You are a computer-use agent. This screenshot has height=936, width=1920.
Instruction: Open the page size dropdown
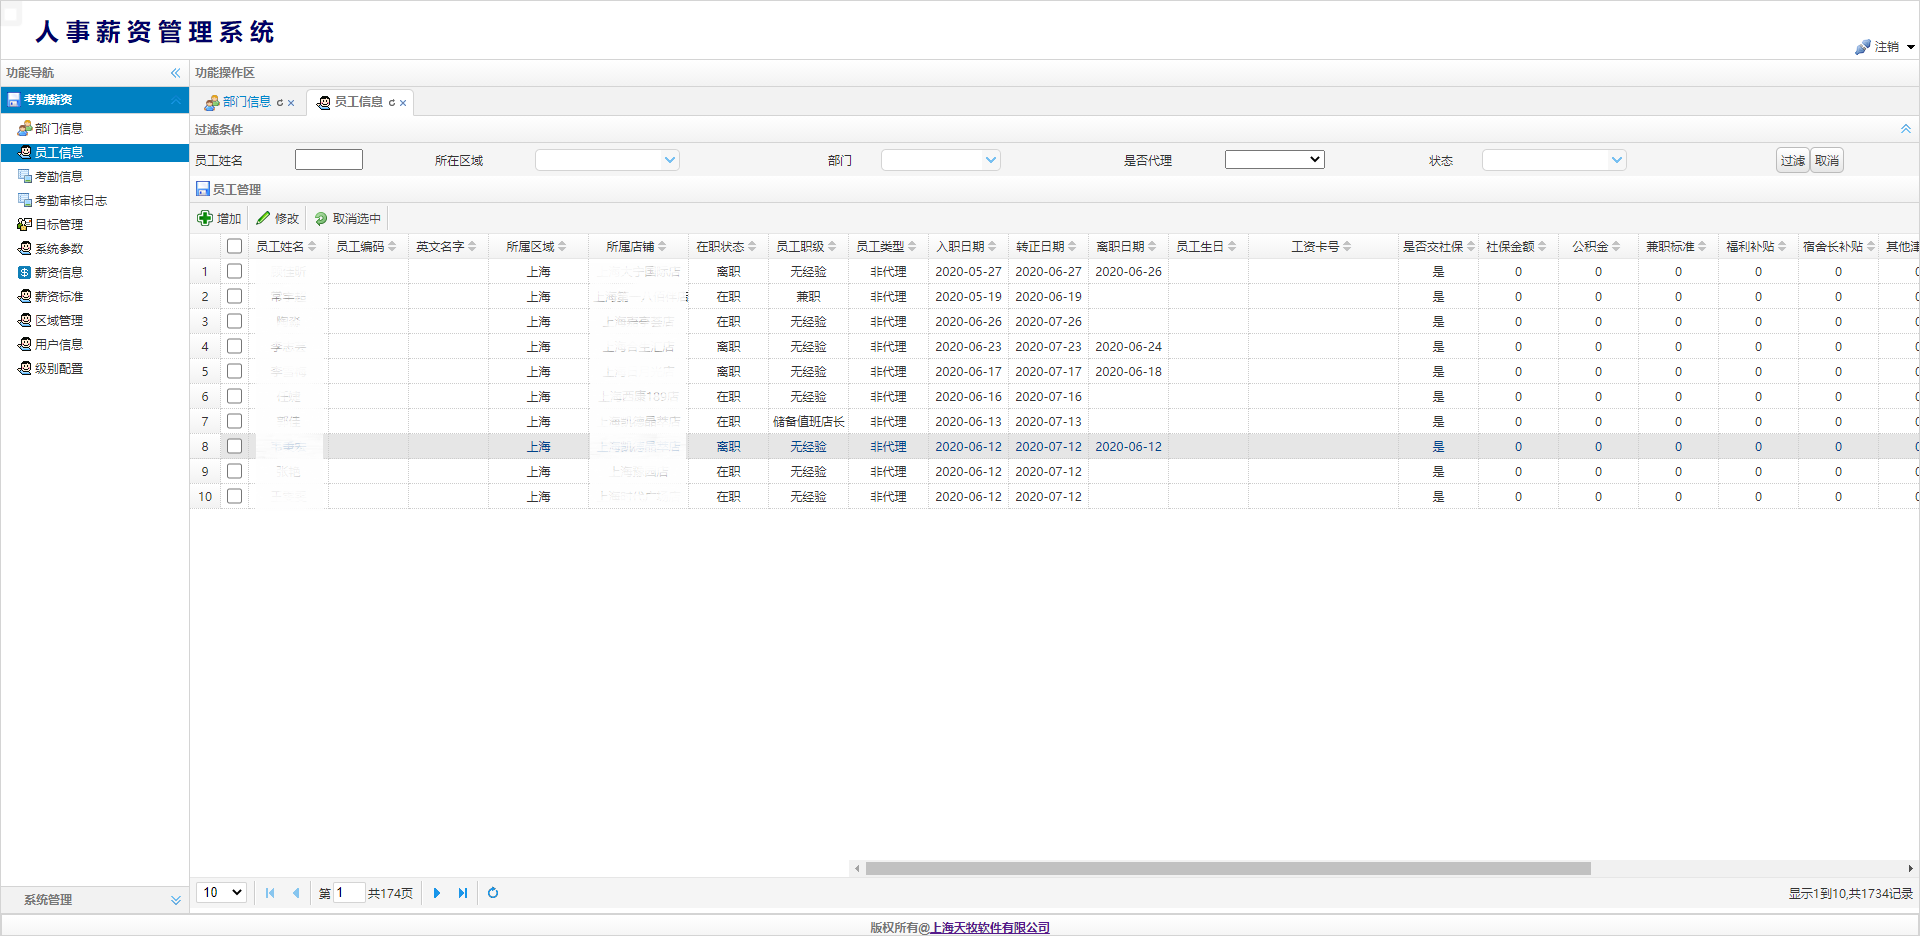coord(223,893)
